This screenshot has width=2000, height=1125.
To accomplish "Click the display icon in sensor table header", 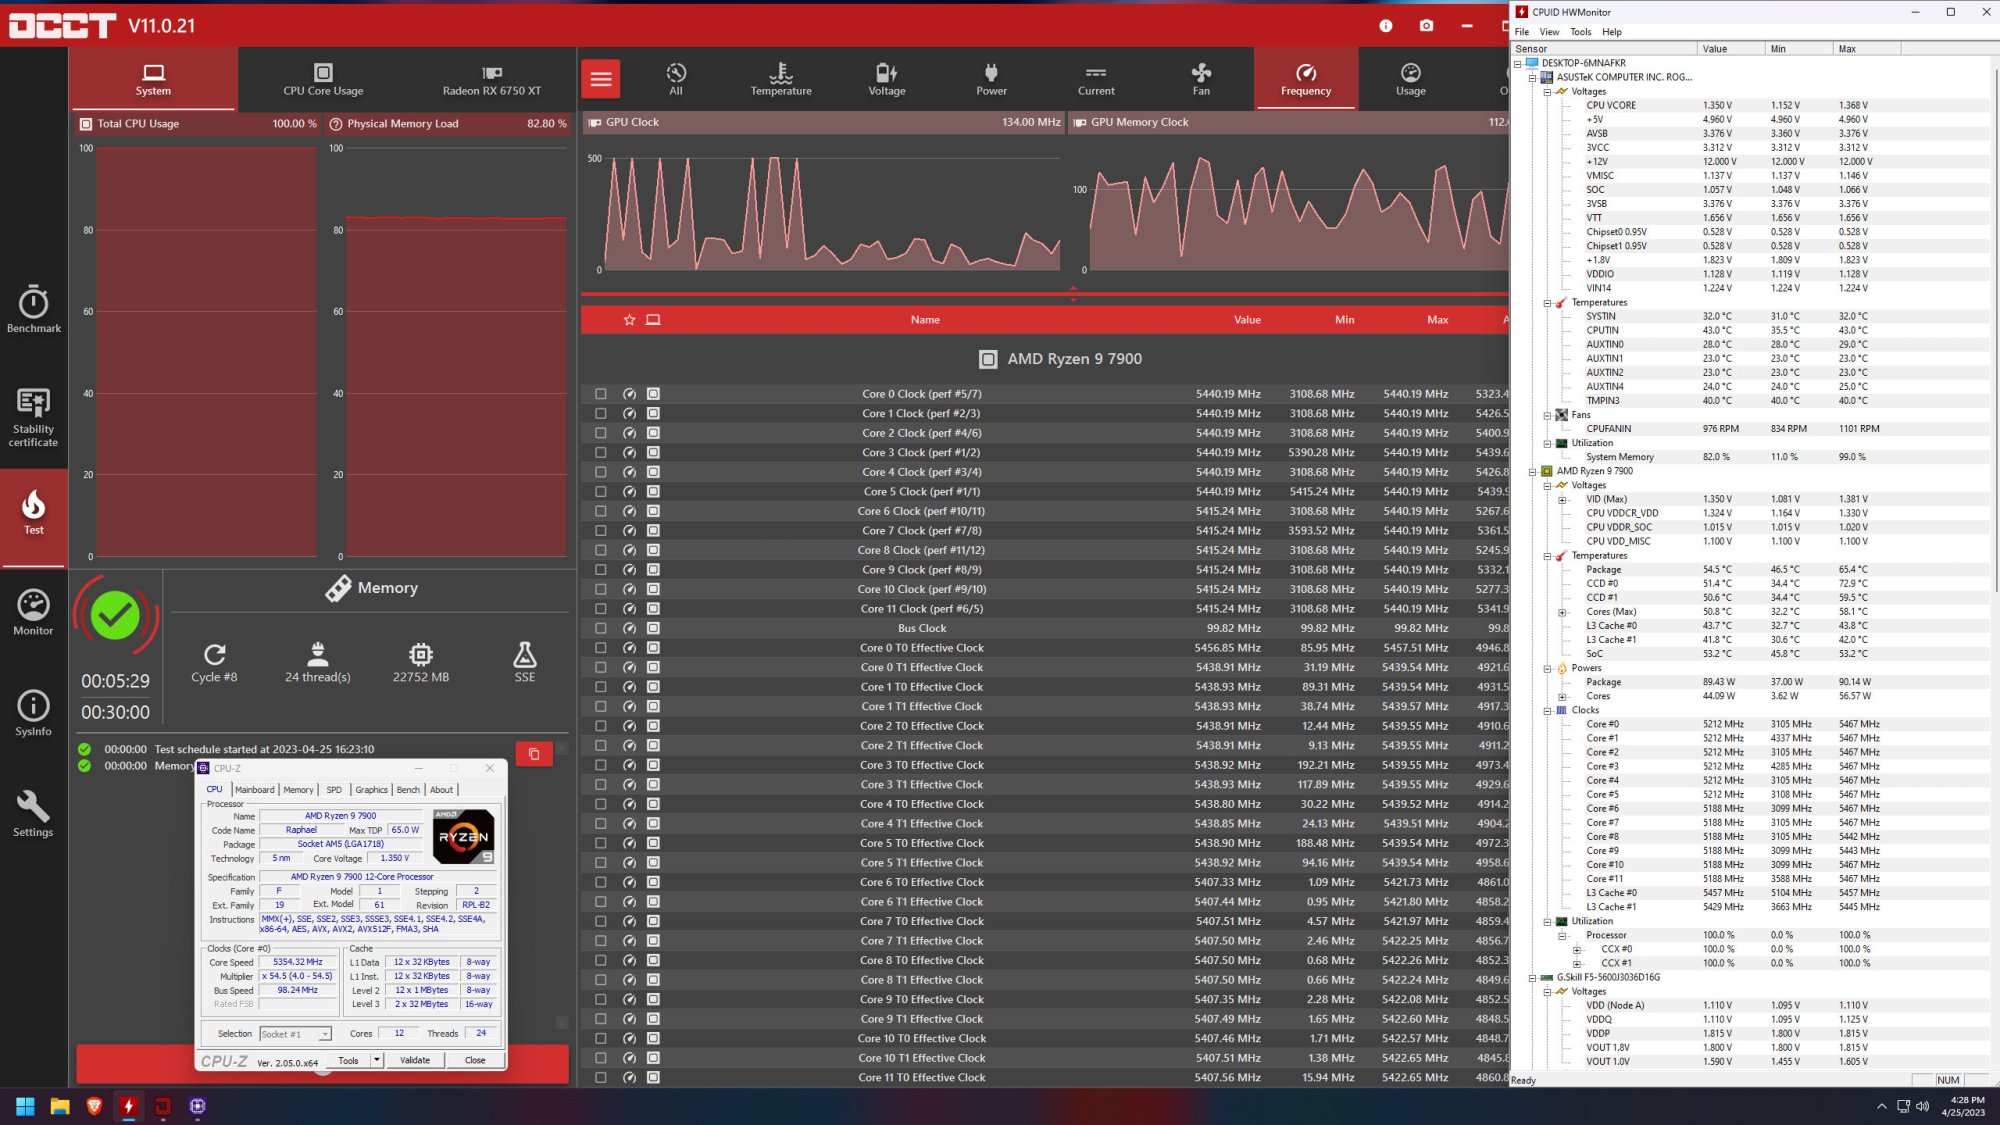I will 653,320.
